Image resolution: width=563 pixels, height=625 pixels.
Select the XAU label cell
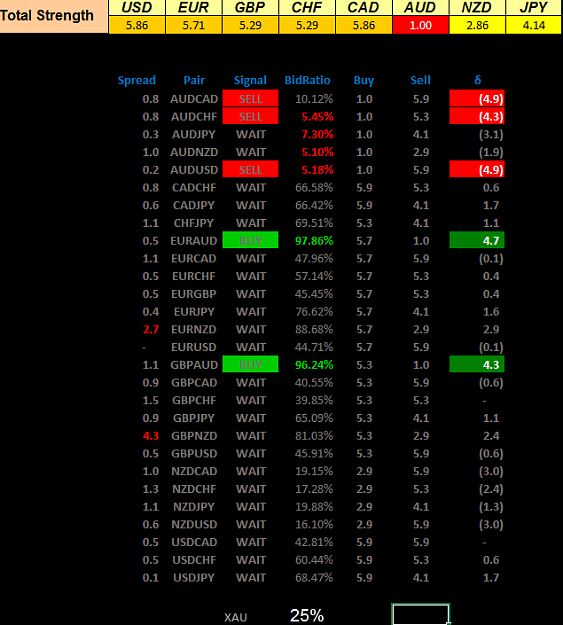pyautogui.click(x=236, y=618)
